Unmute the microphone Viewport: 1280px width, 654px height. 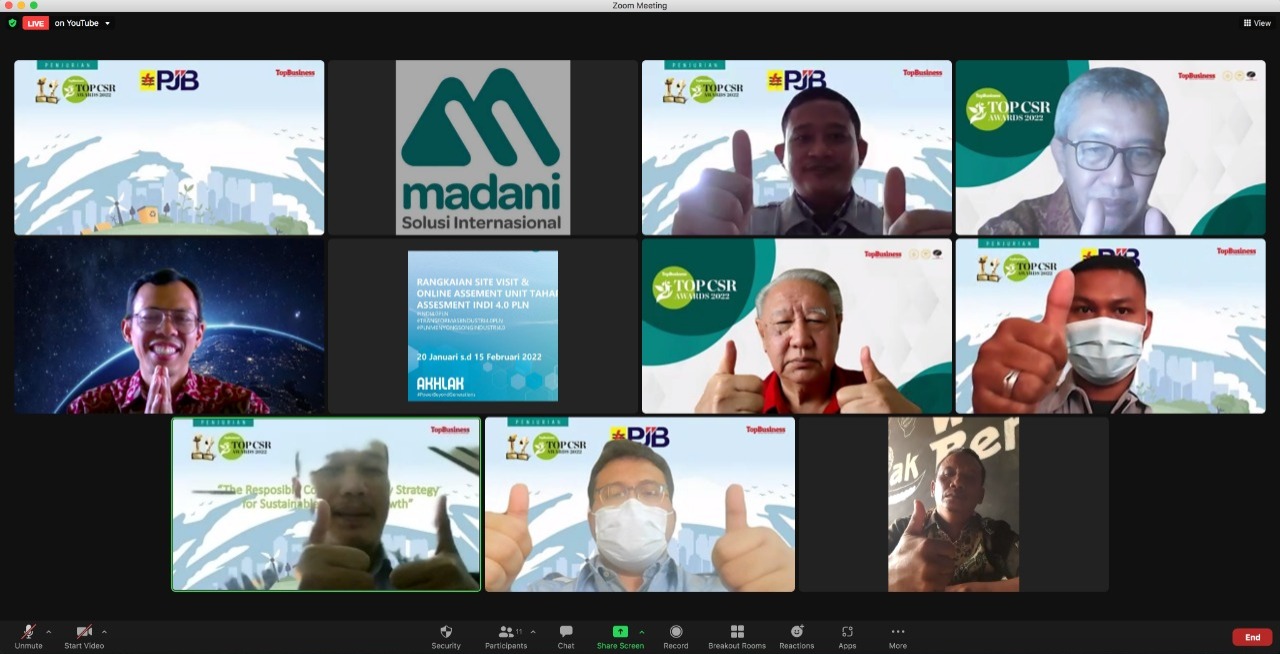28,636
